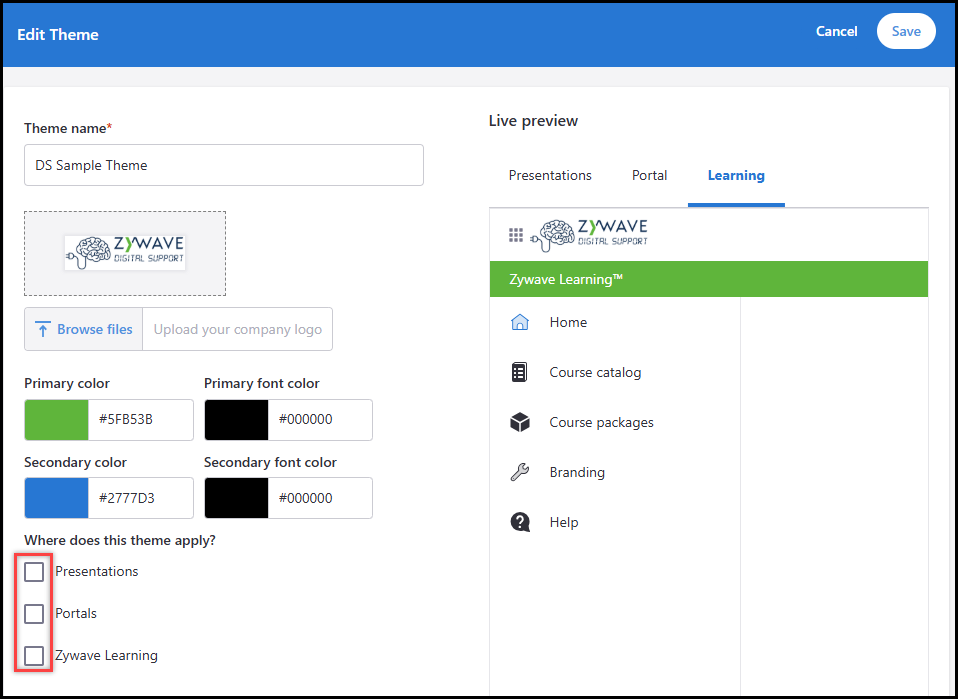
Task: Click the Where does this theme apply? label
Action: [x=120, y=540]
